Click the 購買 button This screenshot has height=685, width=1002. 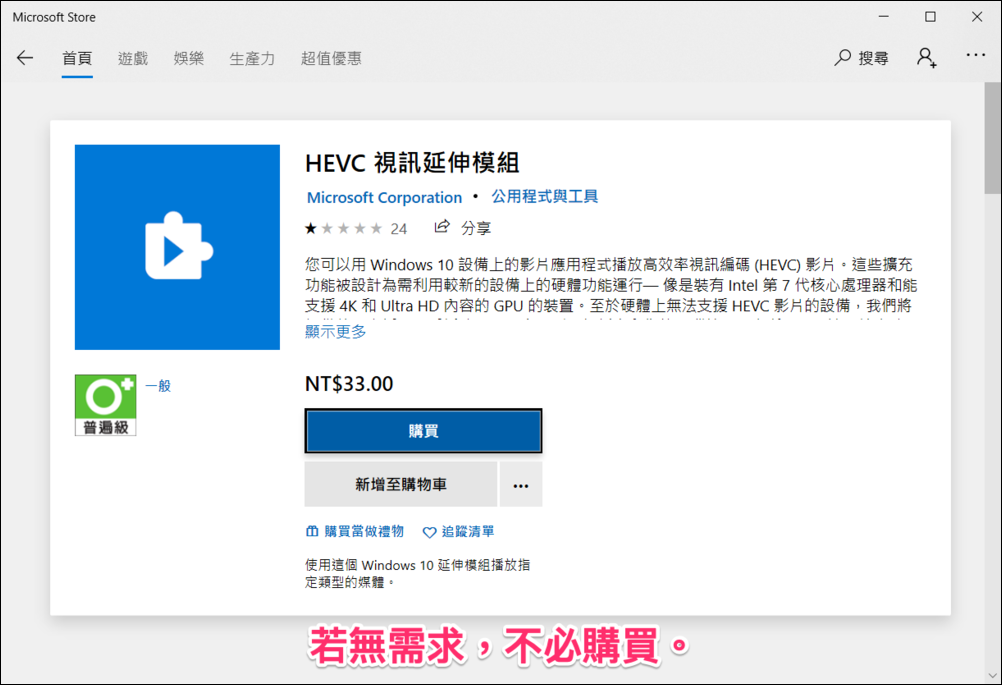coord(423,431)
